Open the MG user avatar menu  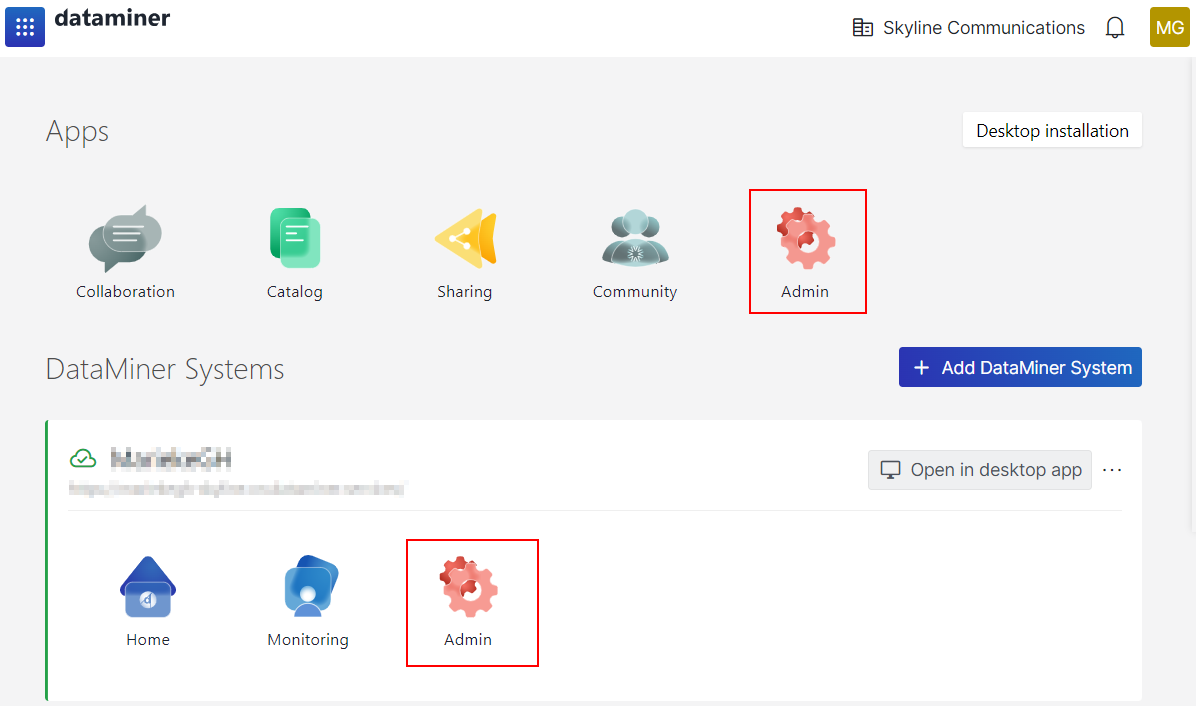(x=1169, y=27)
